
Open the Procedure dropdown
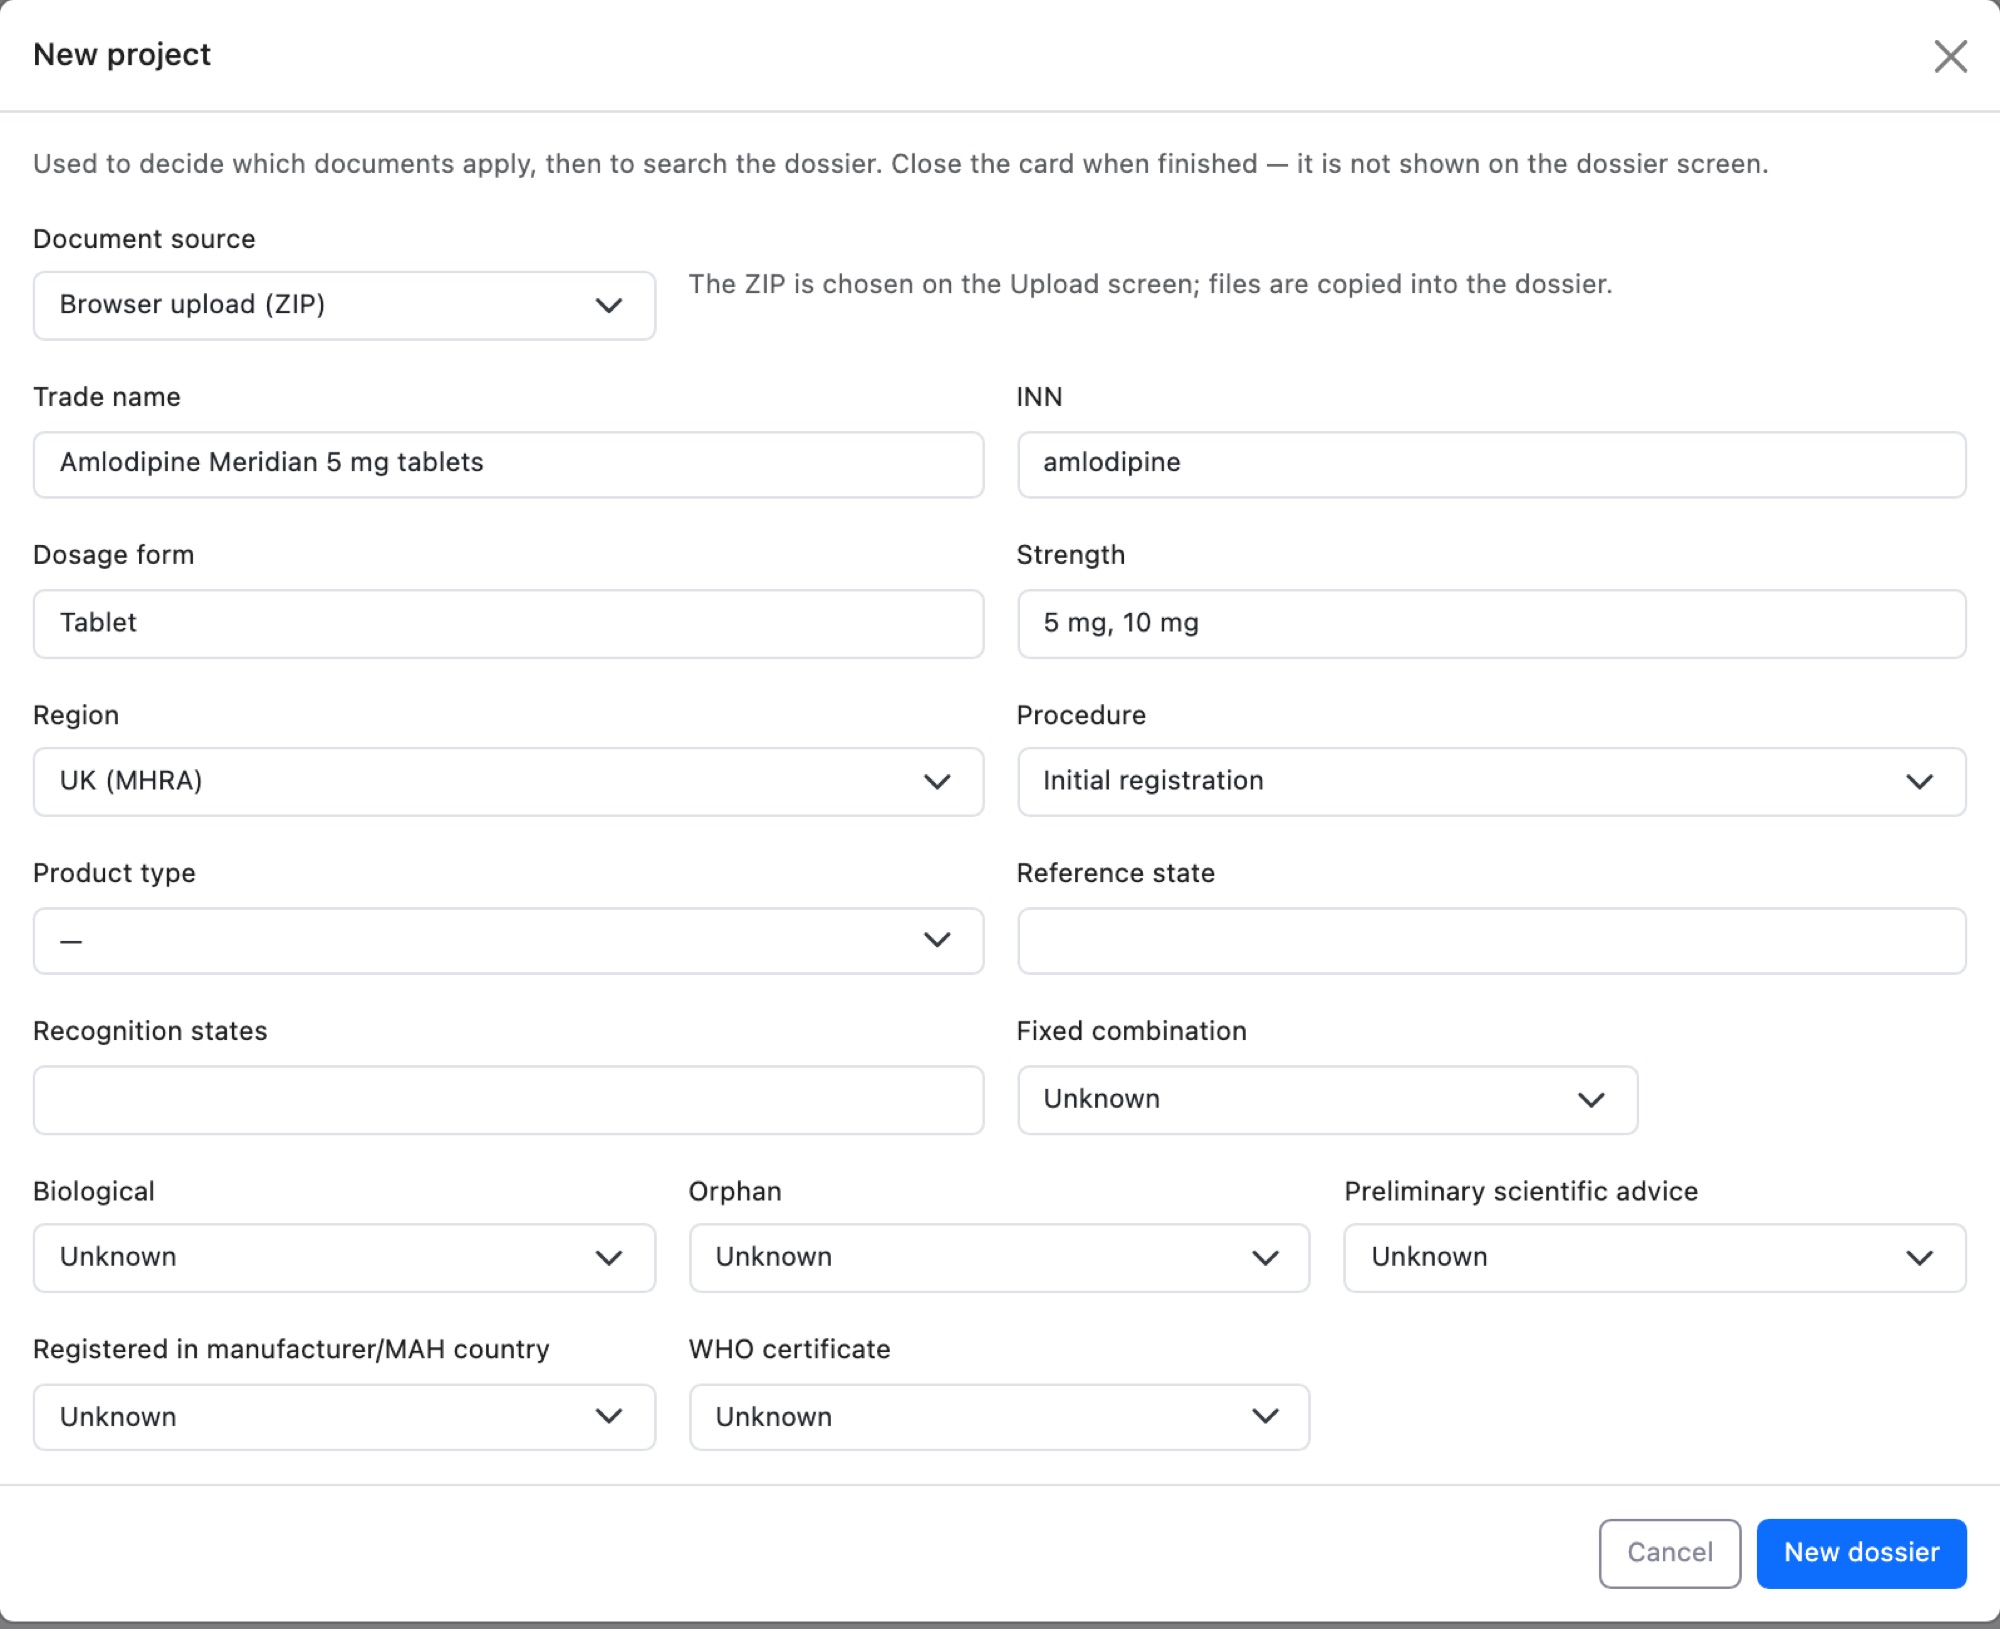[x=1491, y=781]
